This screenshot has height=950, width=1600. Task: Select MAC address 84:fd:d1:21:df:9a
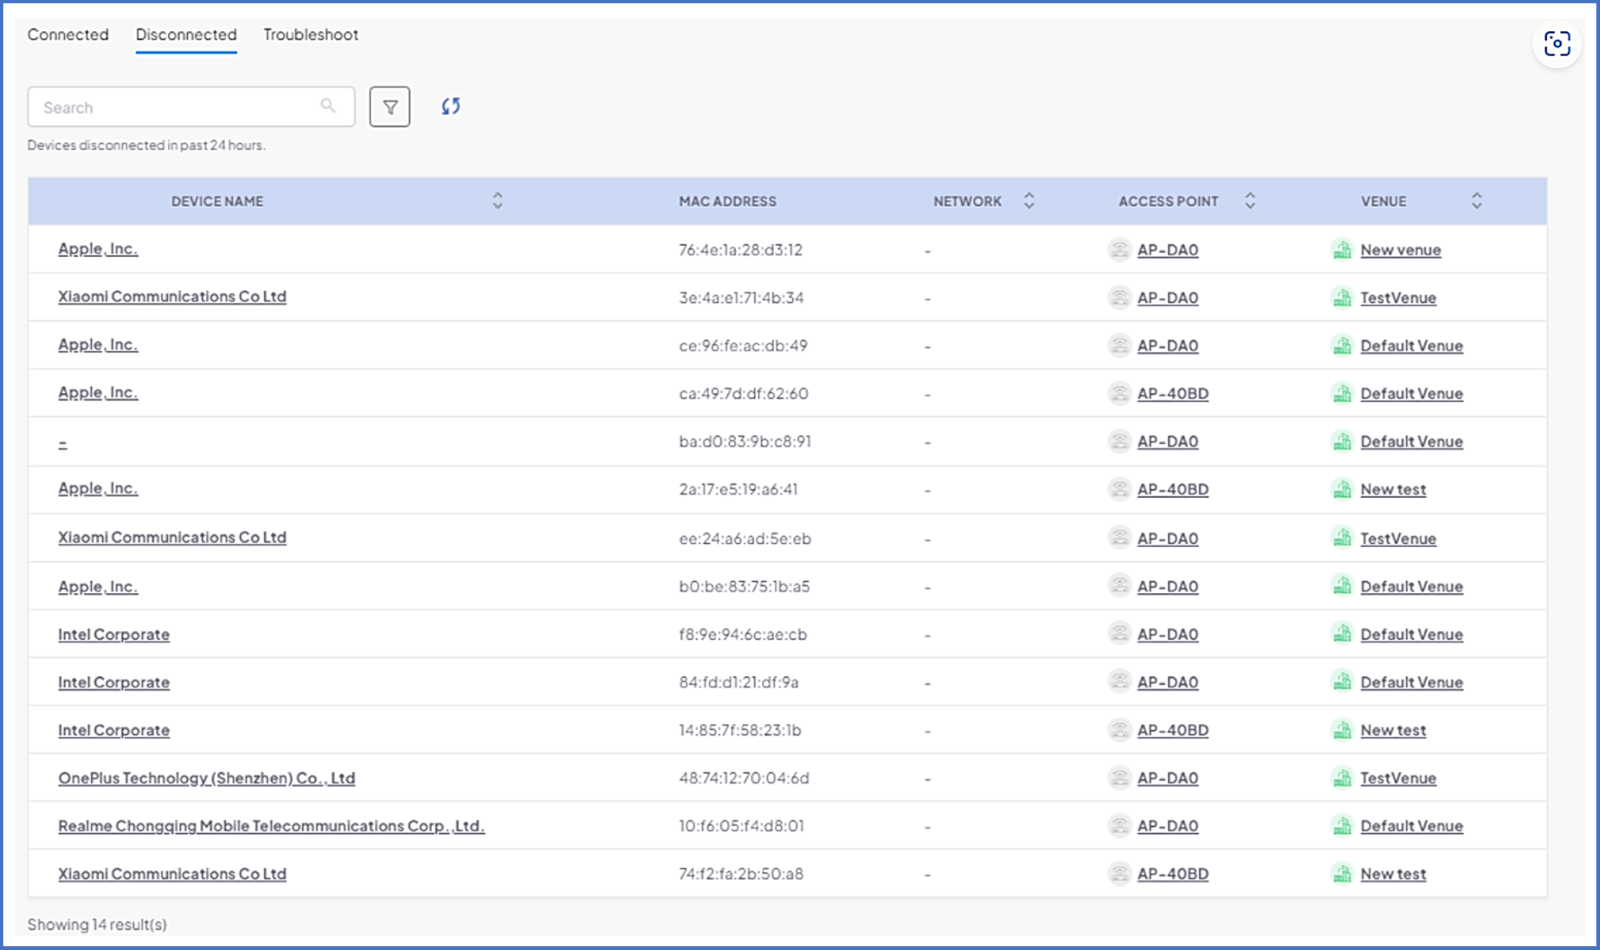739,682
